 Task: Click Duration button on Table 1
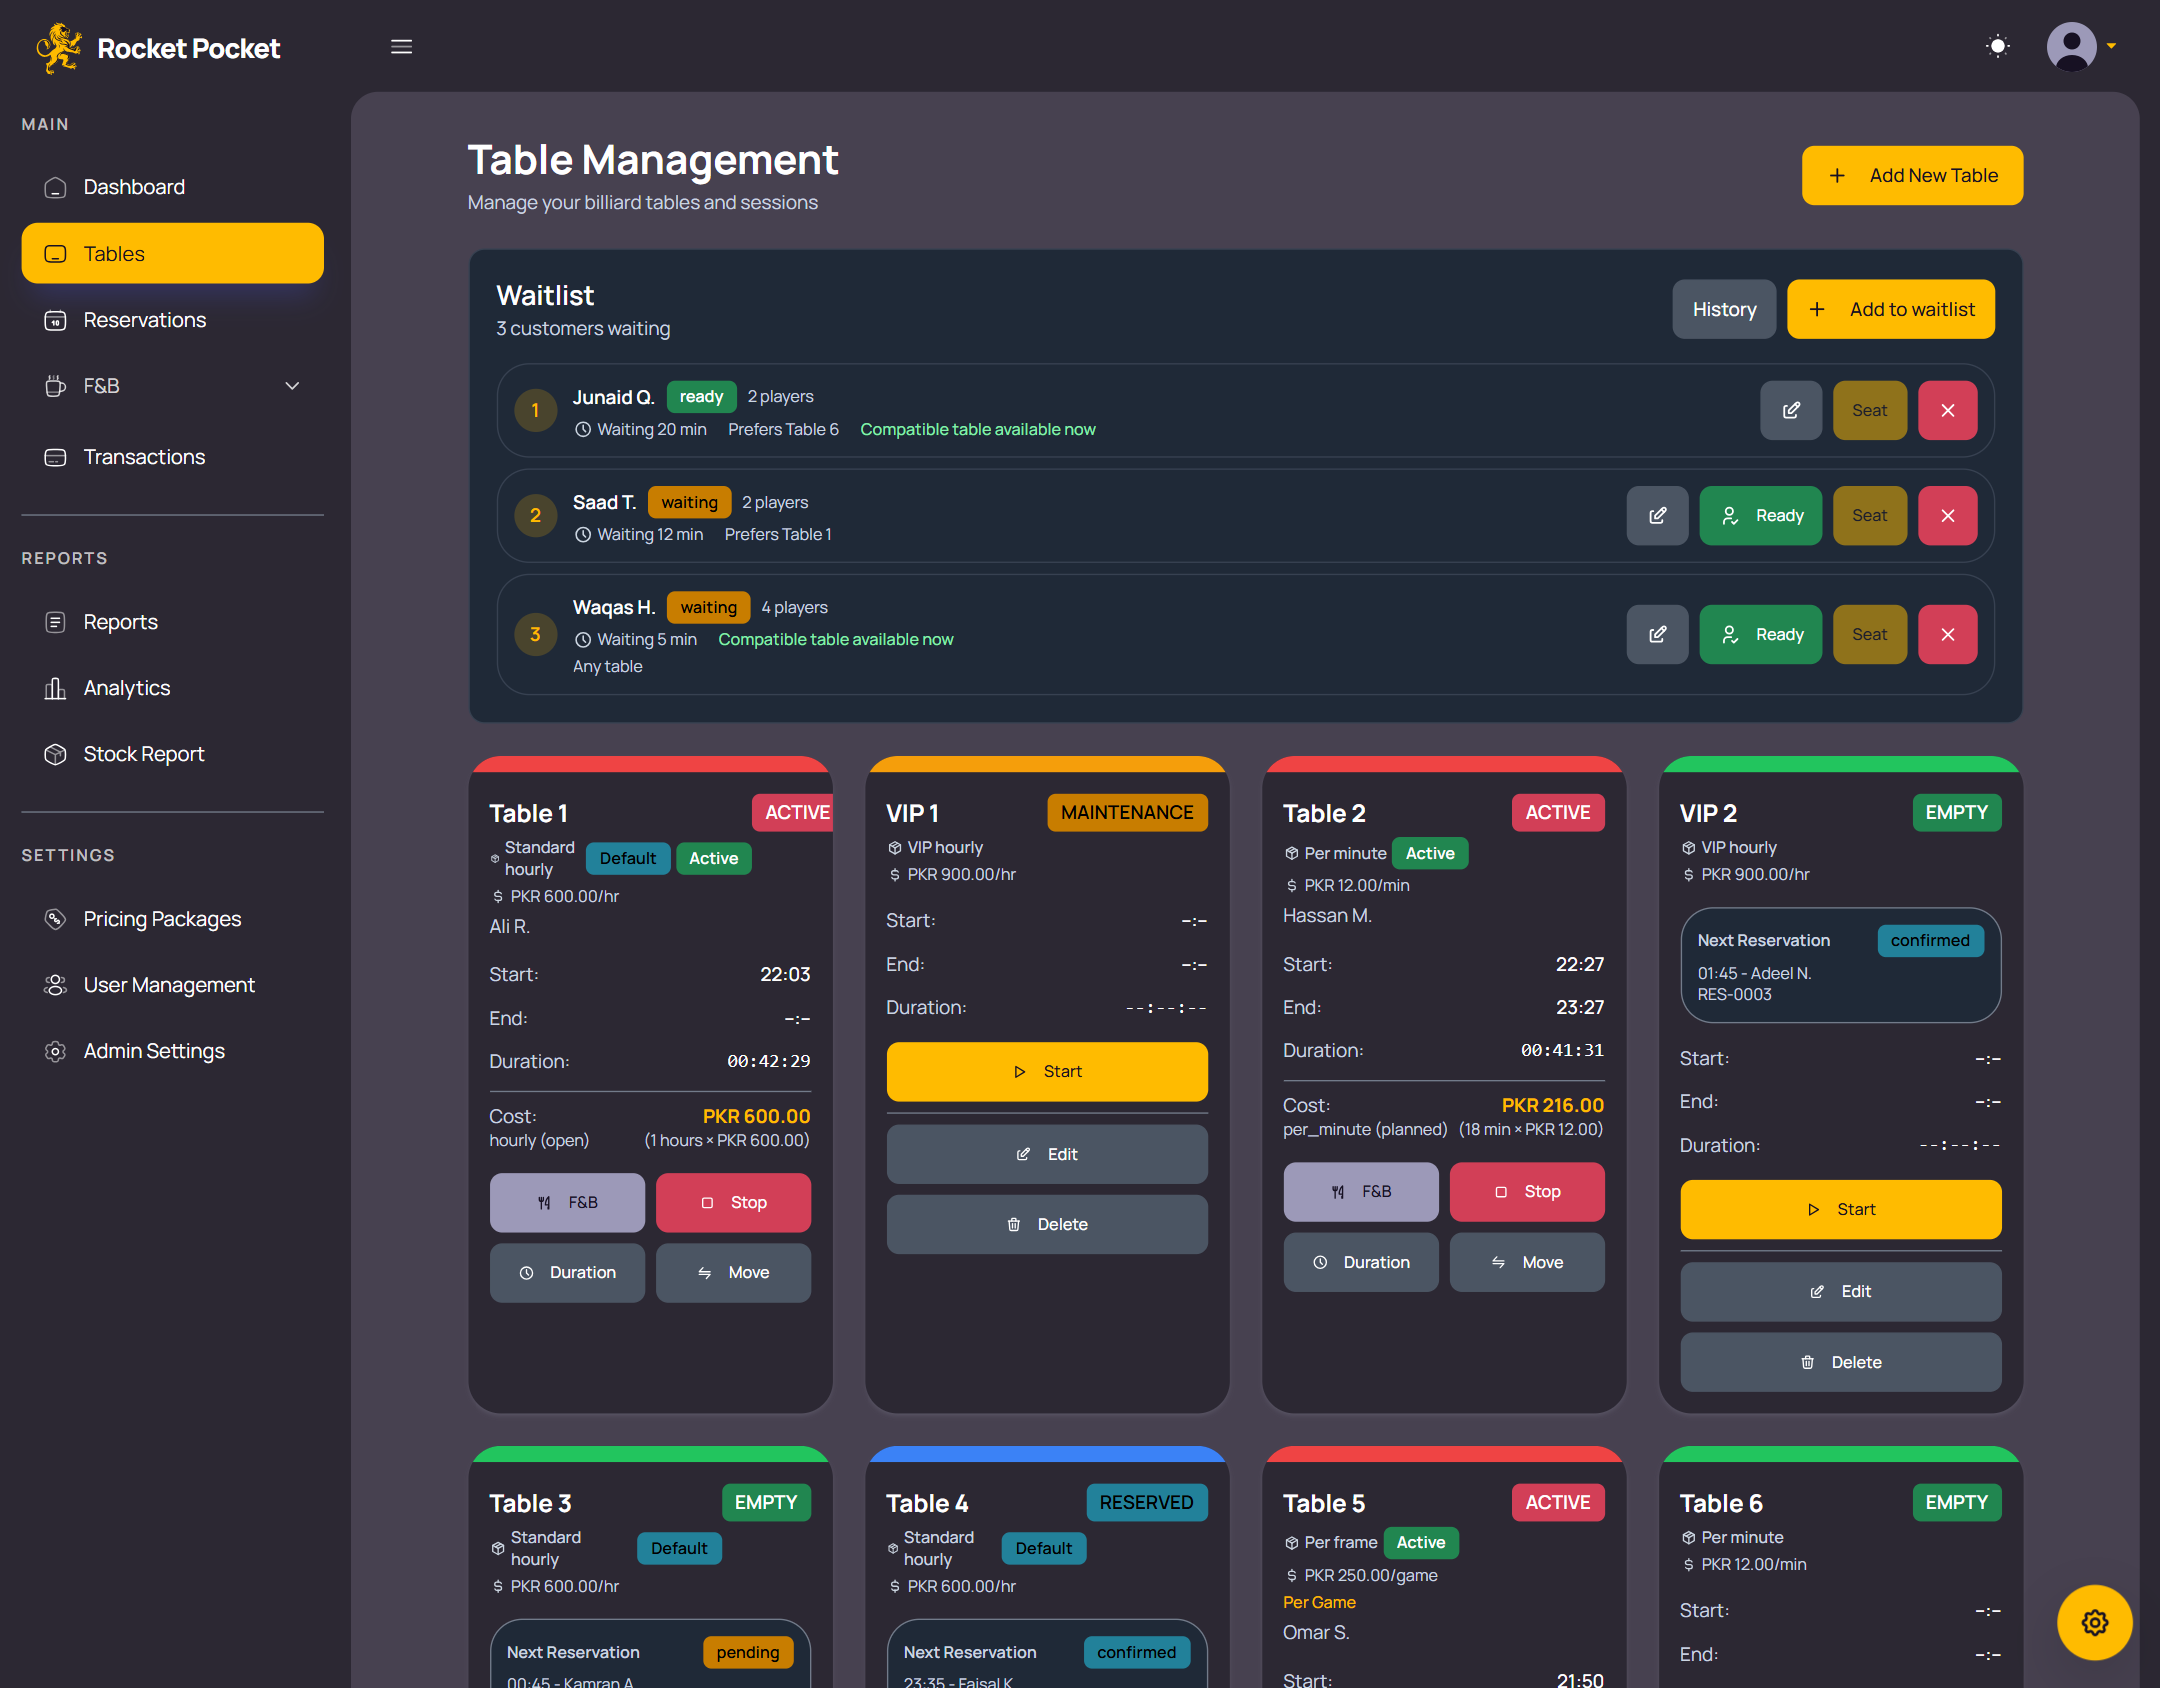(567, 1273)
